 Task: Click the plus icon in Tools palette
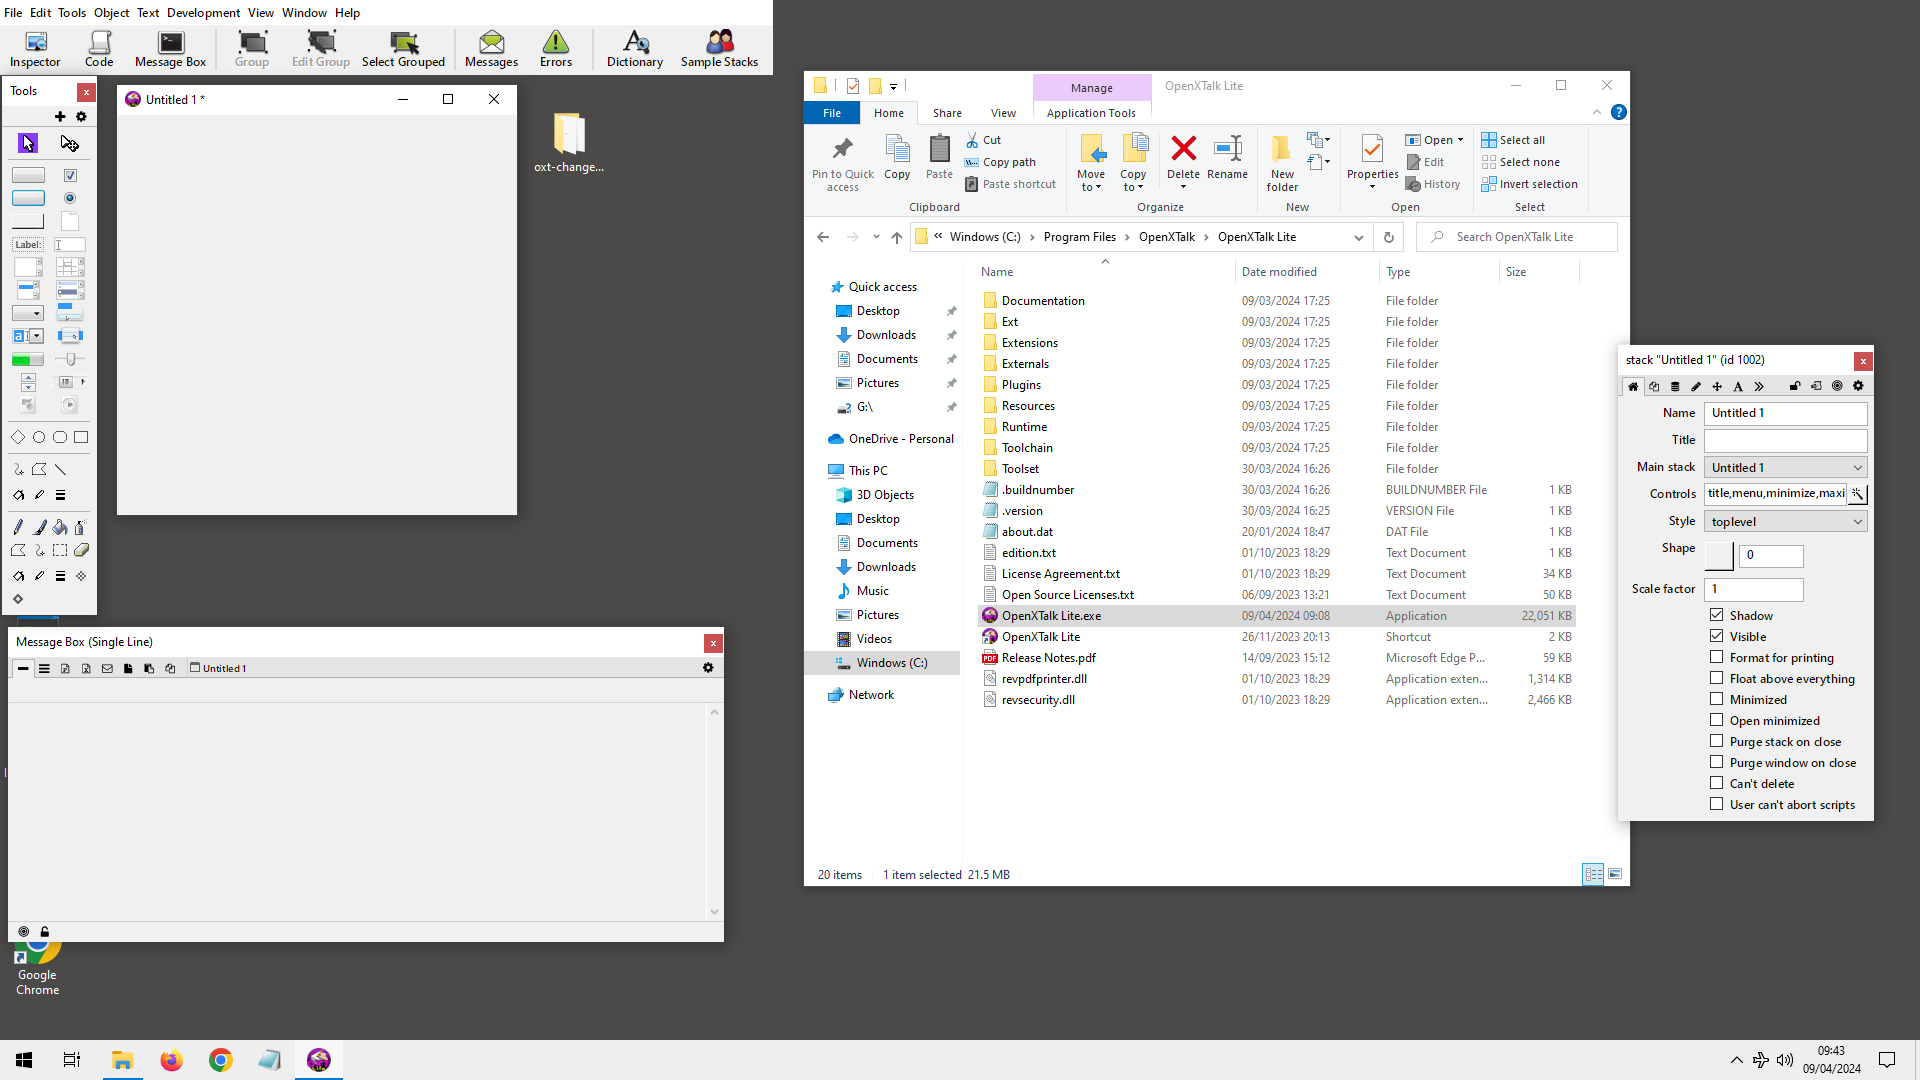60,117
